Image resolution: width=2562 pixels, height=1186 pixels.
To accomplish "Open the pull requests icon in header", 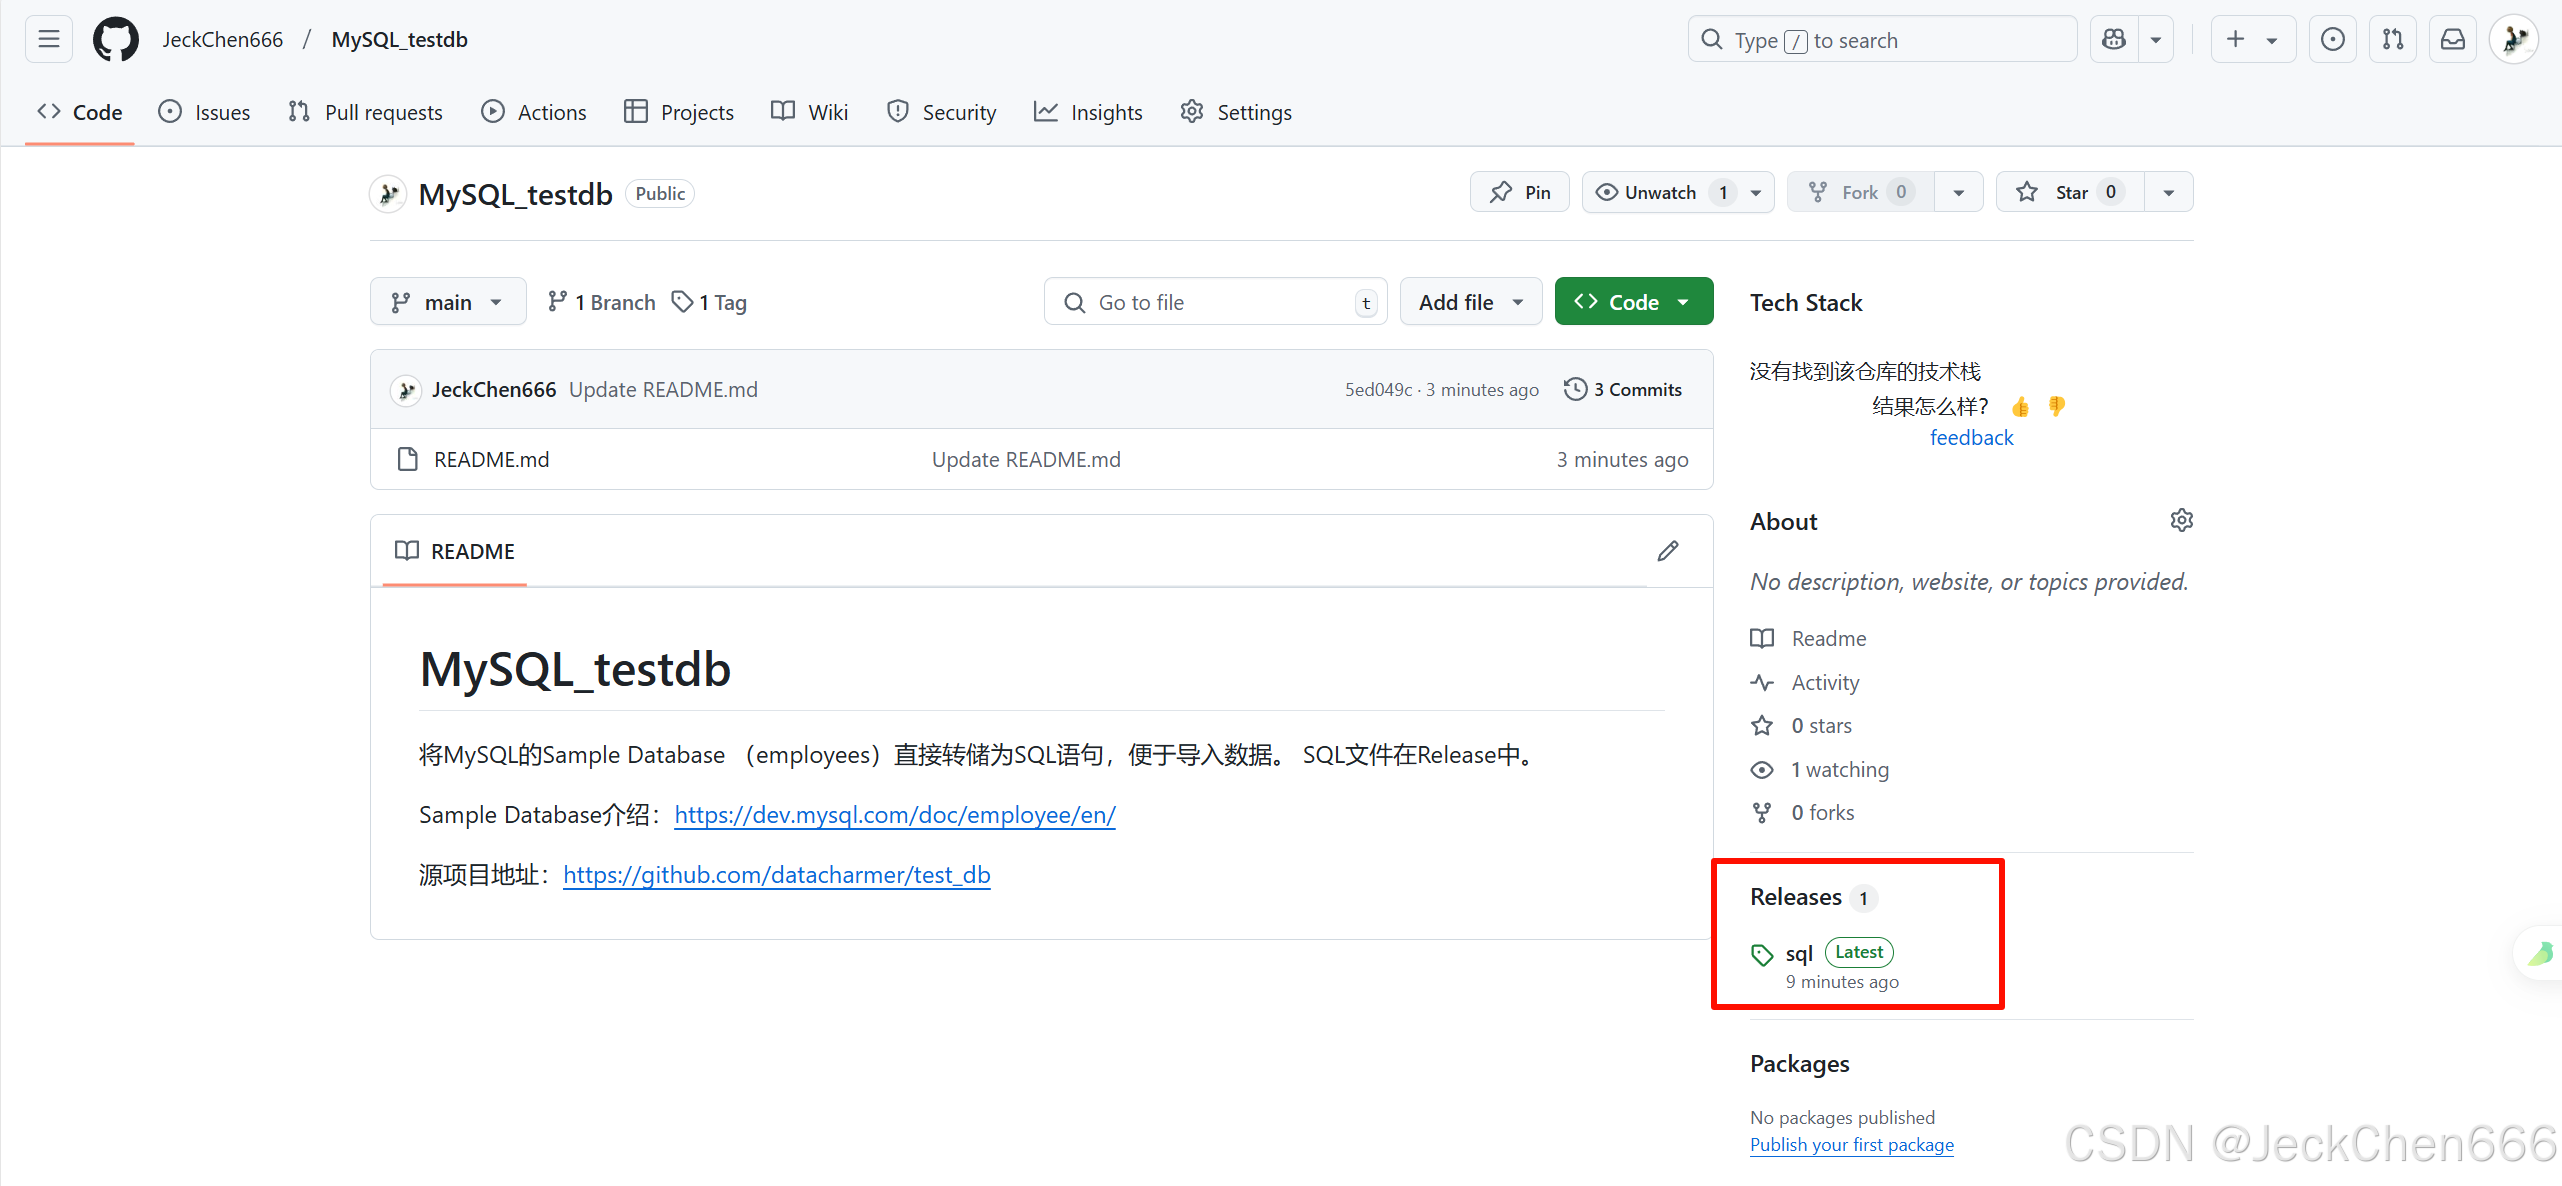I will pyautogui.click(x=2393, y=39).
